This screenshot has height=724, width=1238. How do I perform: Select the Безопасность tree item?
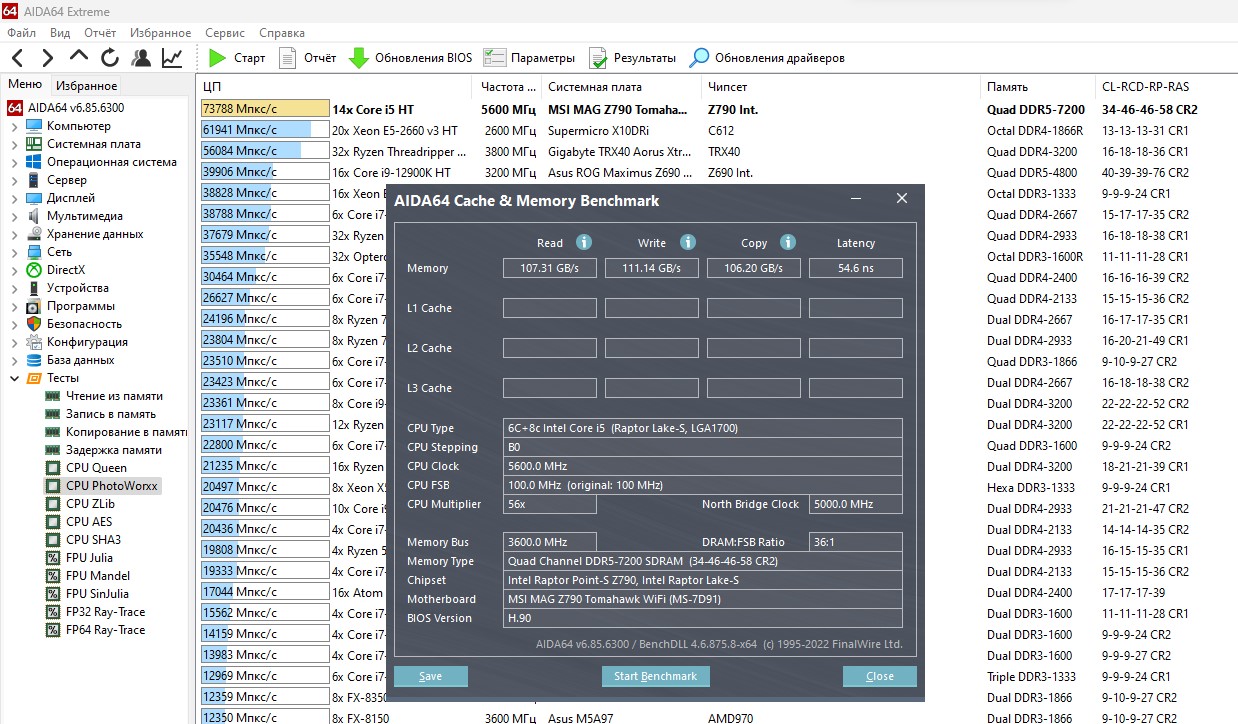pyautogui.click(x=73, y=324)
